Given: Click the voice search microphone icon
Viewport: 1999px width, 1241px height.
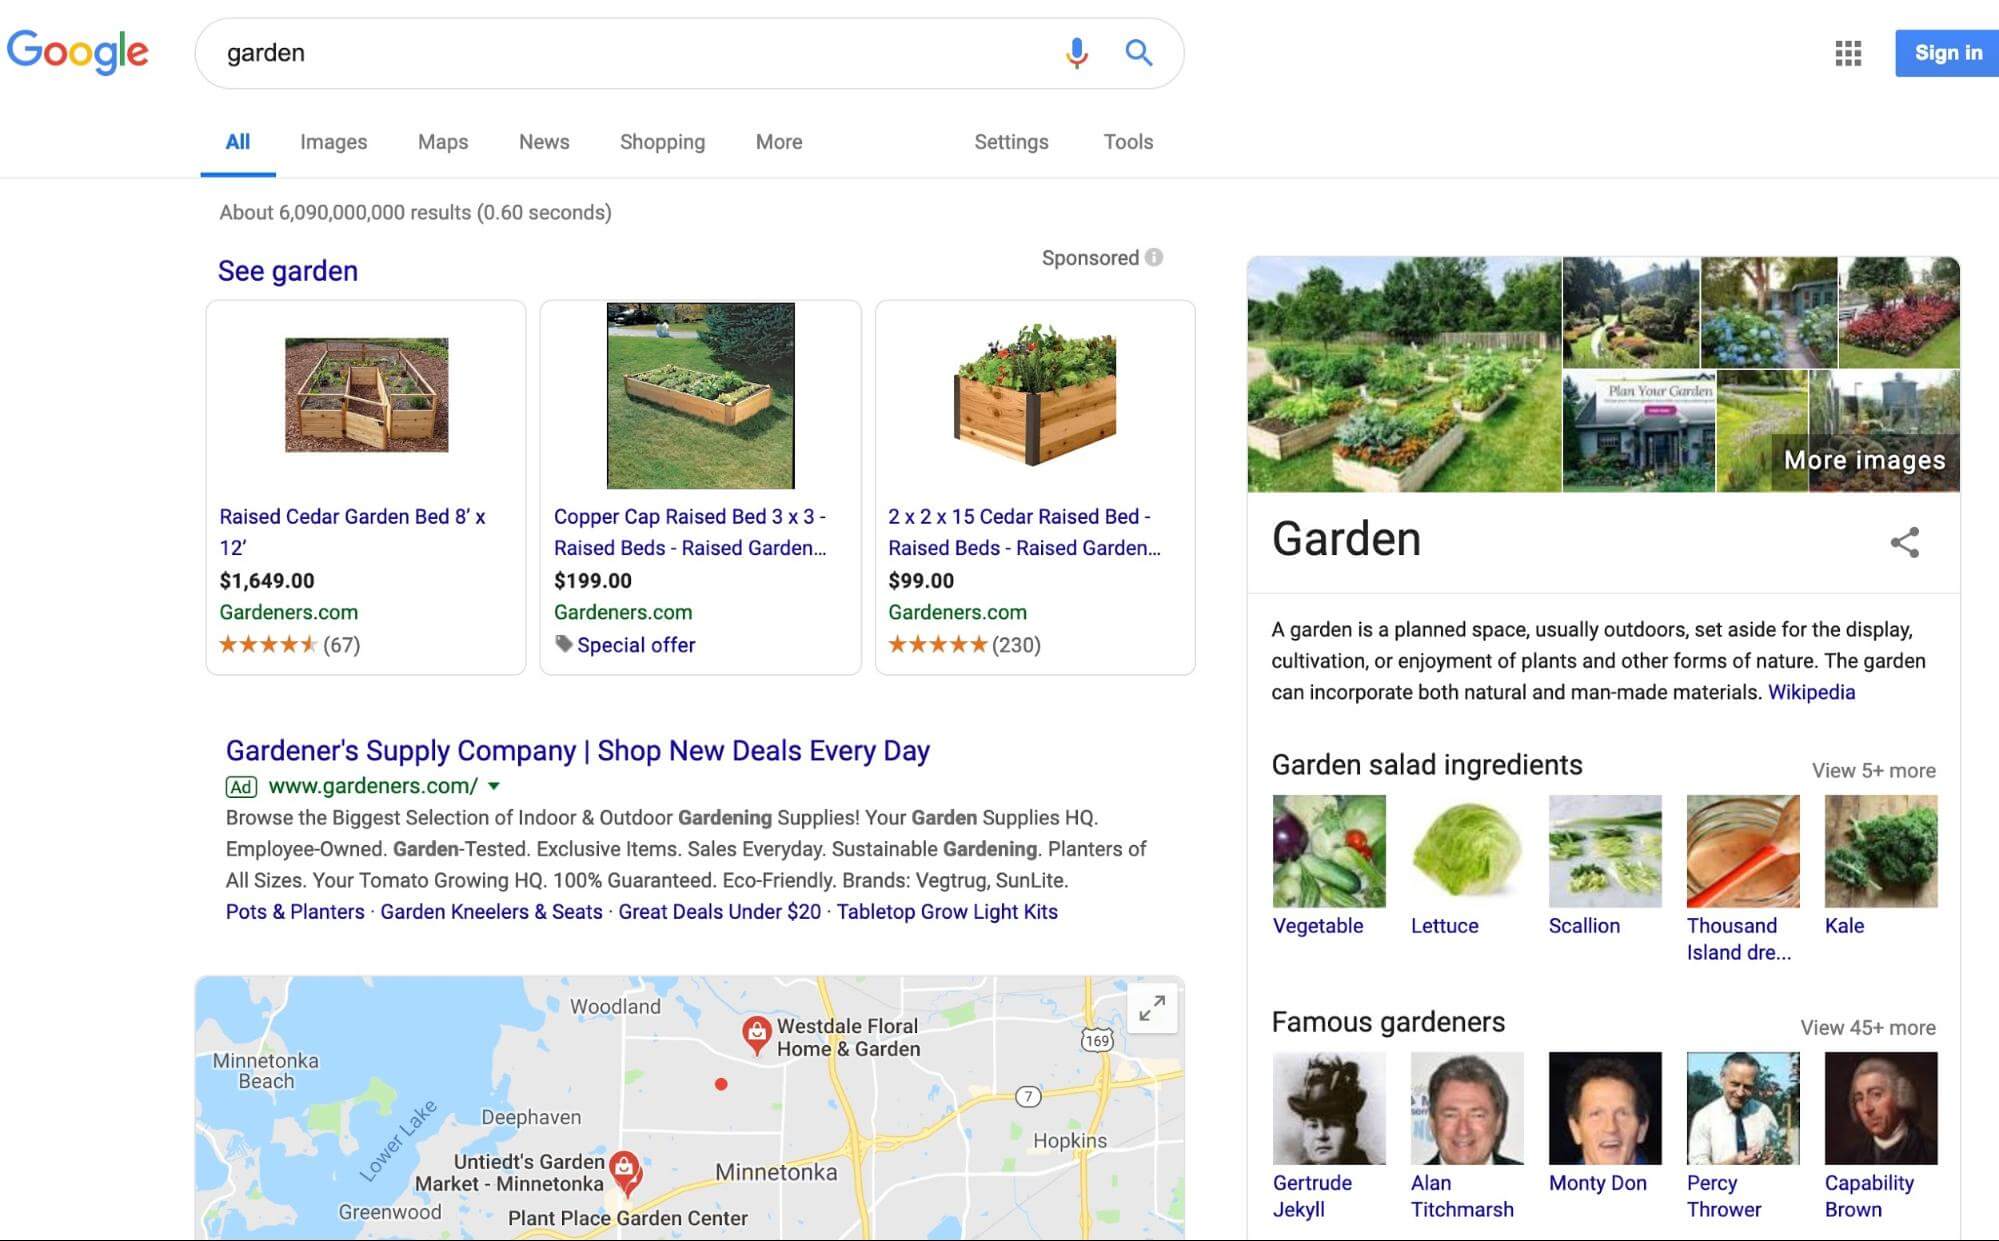Looking at the screenshot, I should tap(1076, 52).
